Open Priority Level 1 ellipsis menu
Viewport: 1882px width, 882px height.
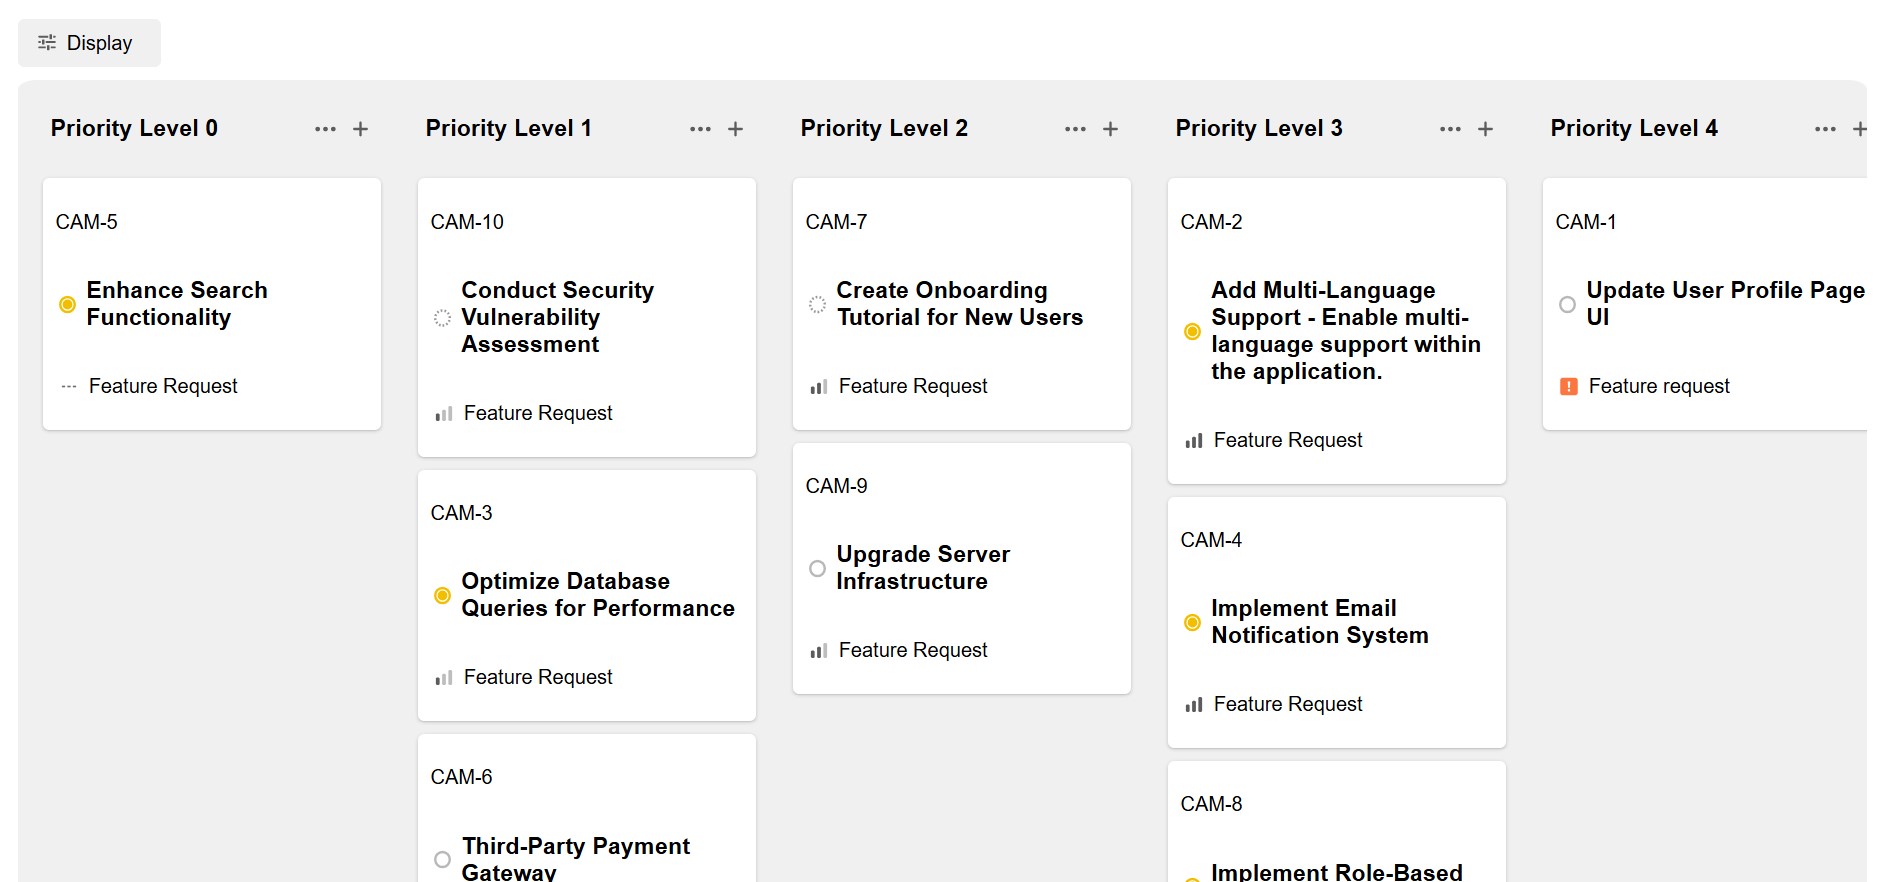(701, 129)
